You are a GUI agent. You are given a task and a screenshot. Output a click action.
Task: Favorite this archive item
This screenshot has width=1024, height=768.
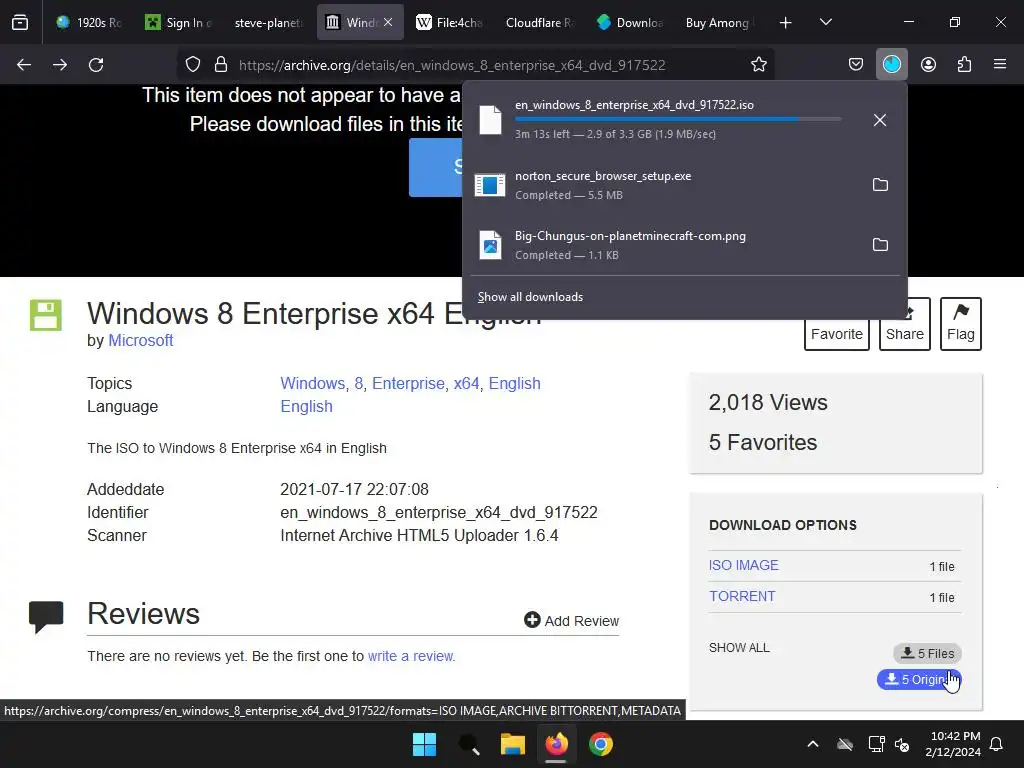click(837, 334)
